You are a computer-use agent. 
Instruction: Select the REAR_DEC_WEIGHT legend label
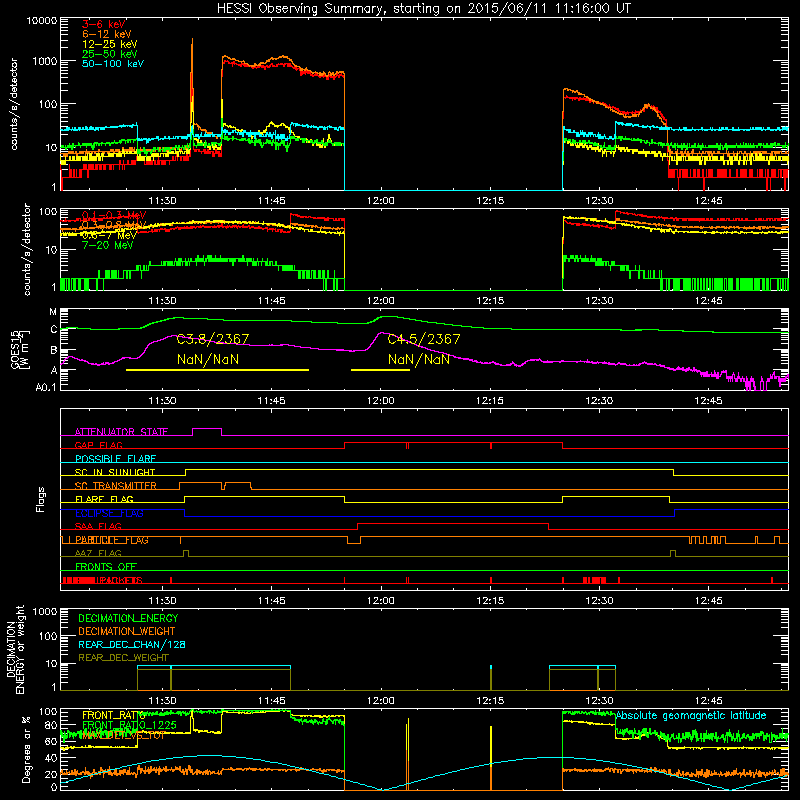click(x=123, y=658)
